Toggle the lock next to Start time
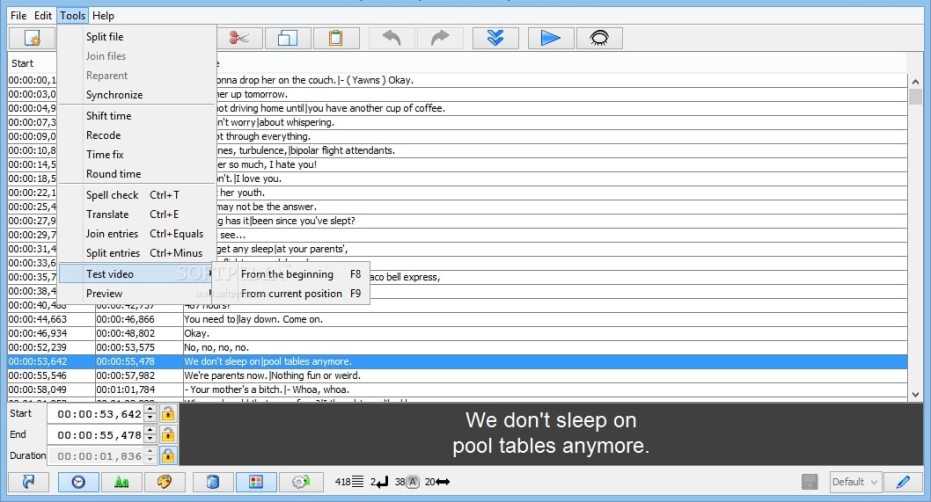The image size is (931, 502). [x=168, y=414]
